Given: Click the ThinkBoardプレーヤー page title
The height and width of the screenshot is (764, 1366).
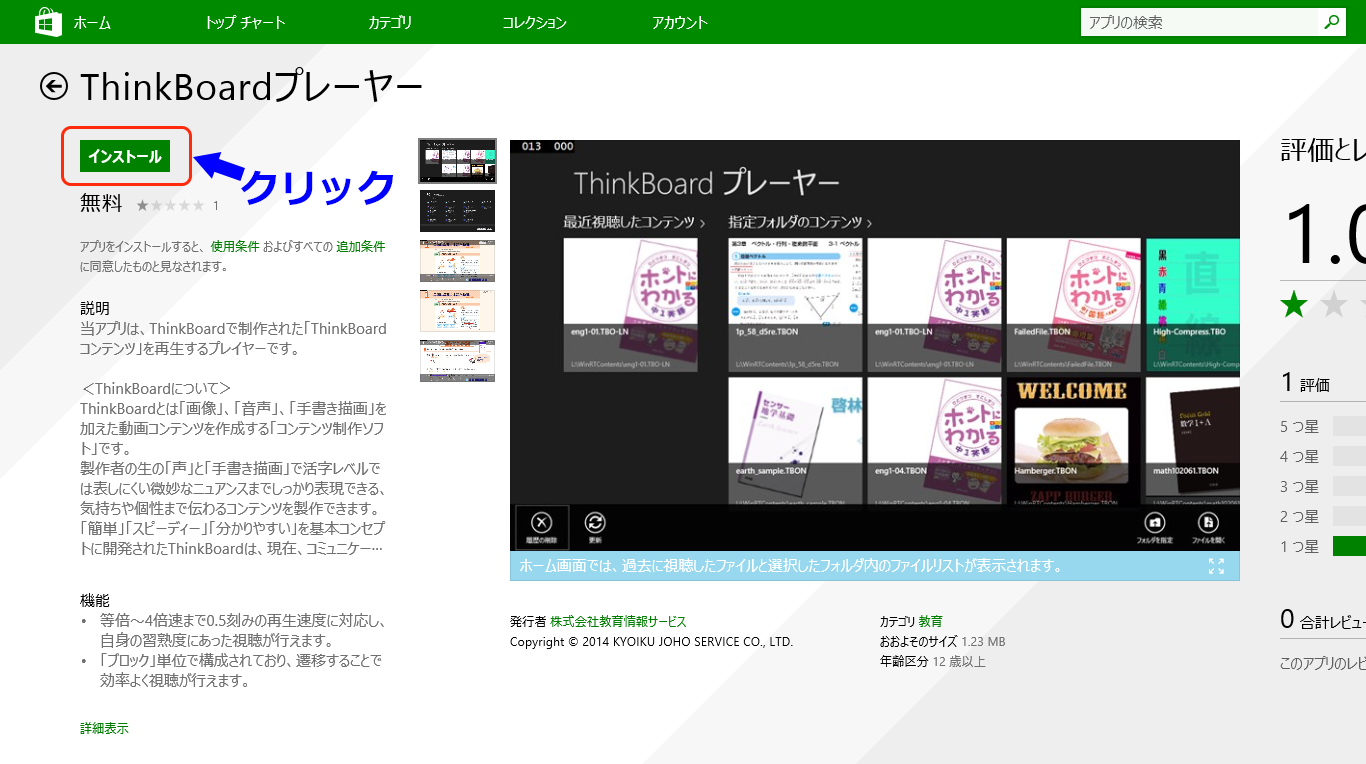Looking at the screenshot, I should click(x=251, y=87).
